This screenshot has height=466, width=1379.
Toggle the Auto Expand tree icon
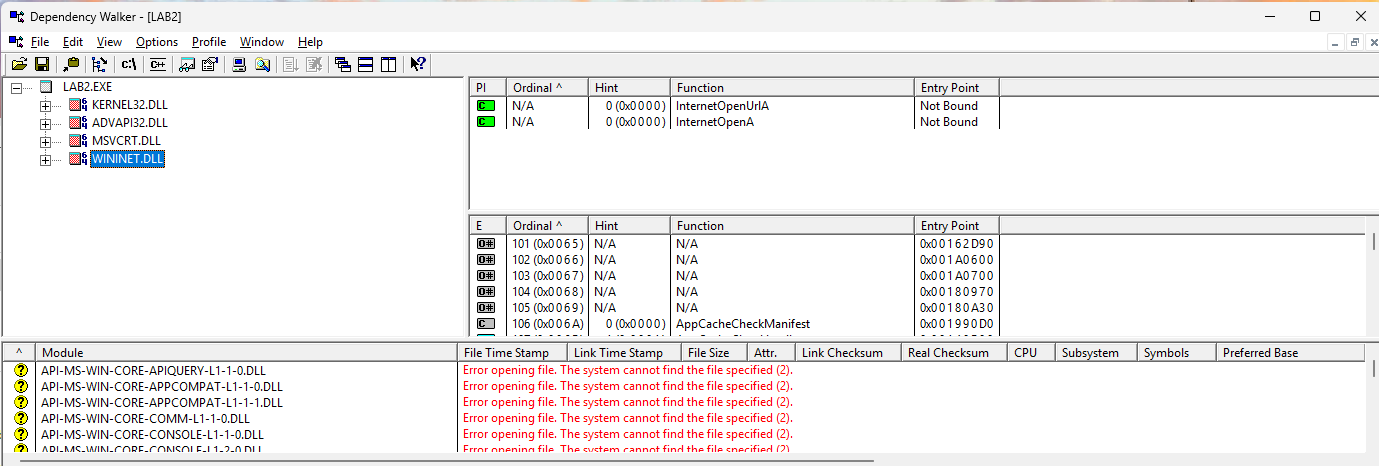click(99, 64)
